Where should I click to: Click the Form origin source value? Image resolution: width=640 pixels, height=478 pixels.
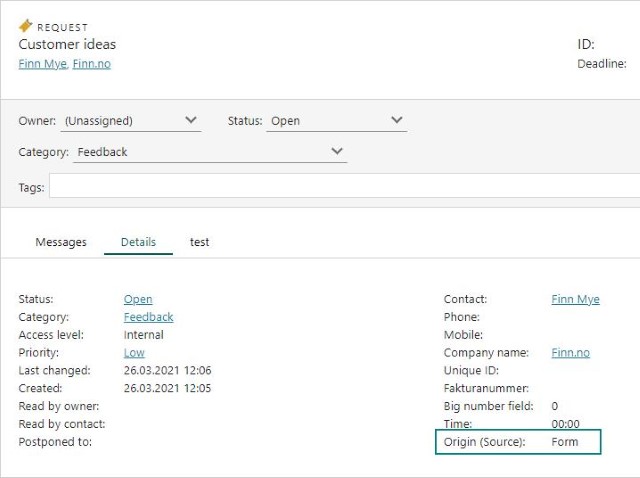565,442
